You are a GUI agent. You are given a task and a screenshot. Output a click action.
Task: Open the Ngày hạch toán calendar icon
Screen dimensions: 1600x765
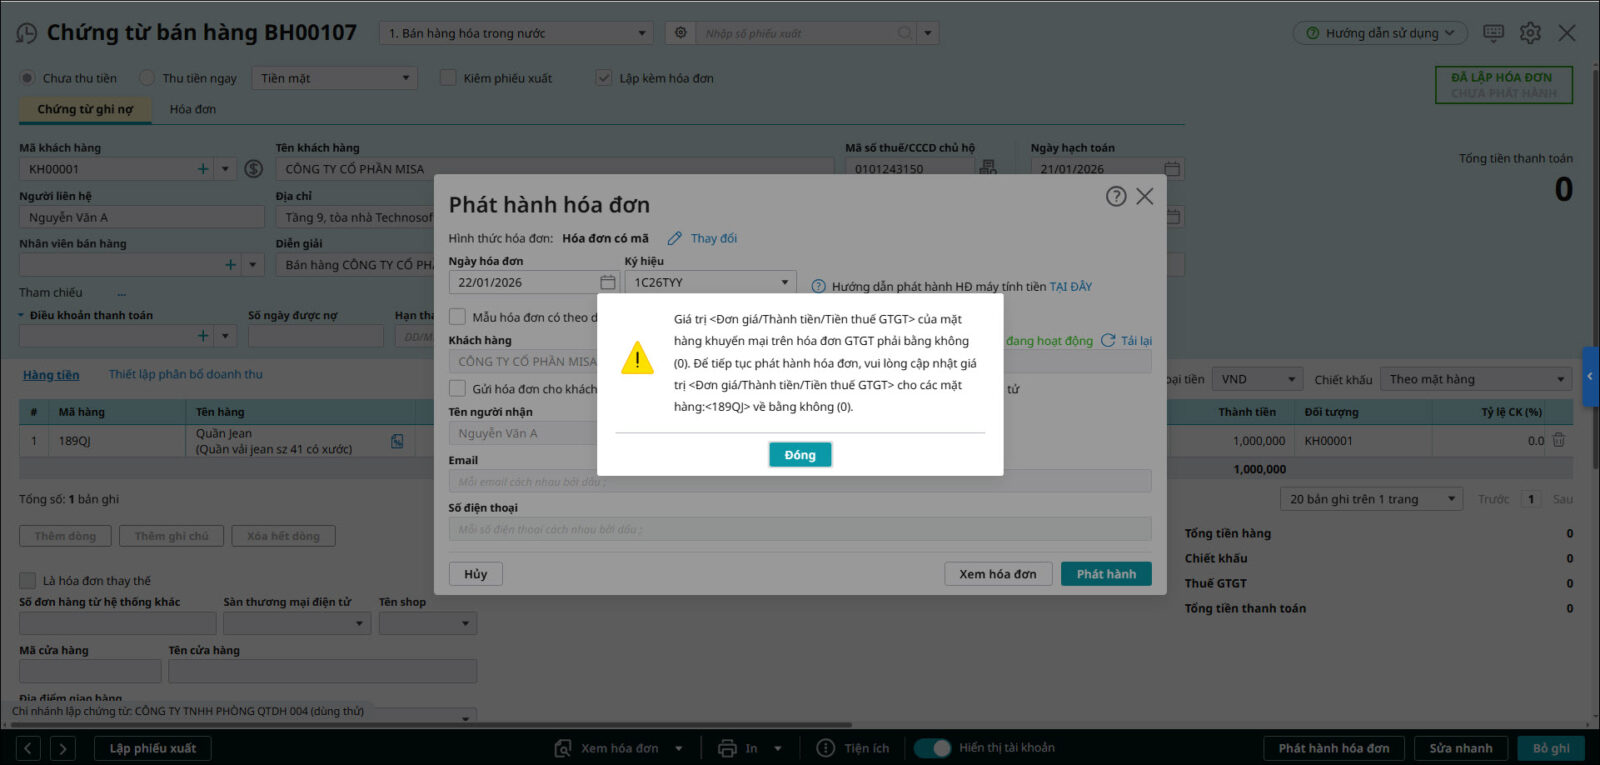pyautogui.click(x=1172, y=169)
